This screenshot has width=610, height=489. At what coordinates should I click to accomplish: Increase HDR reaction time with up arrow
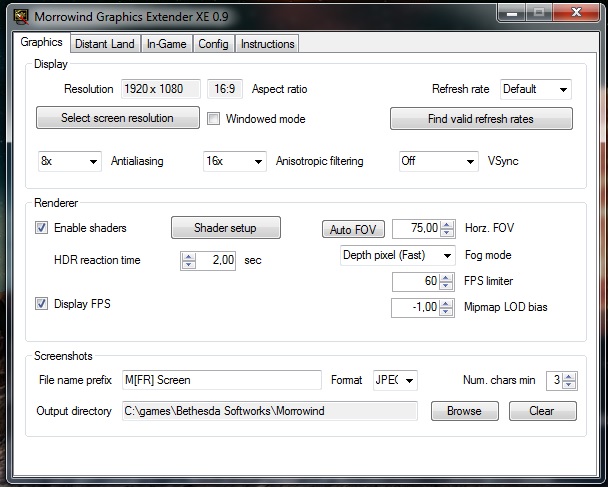(x=189, y=257)
